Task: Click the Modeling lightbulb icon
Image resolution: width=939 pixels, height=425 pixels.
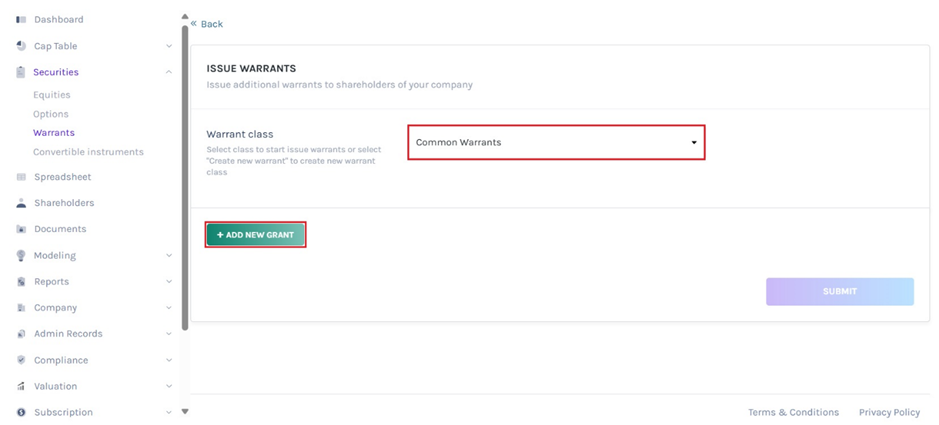Action: (x=21, y=256)
